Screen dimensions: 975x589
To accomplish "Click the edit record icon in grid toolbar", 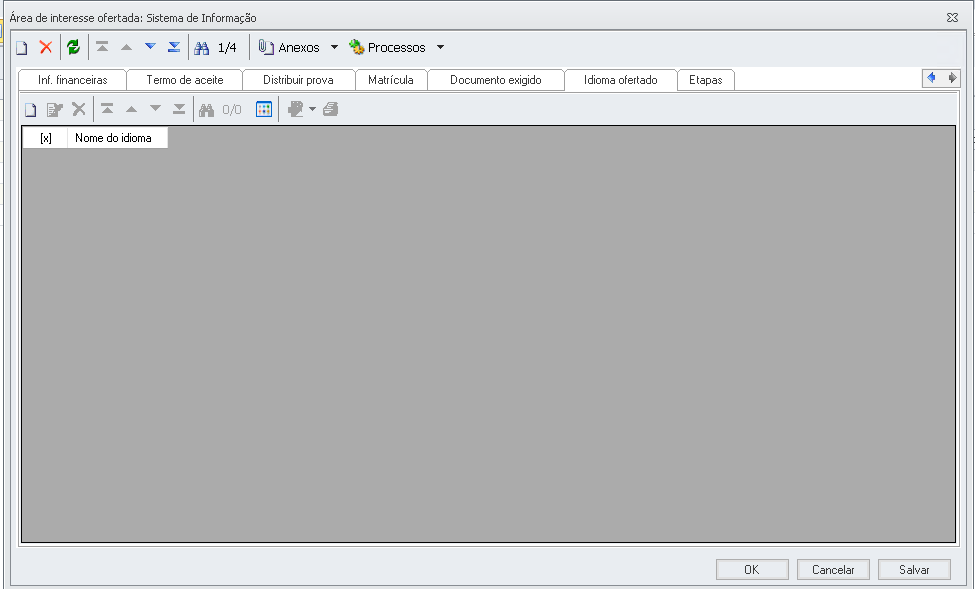I will point(55,110).
